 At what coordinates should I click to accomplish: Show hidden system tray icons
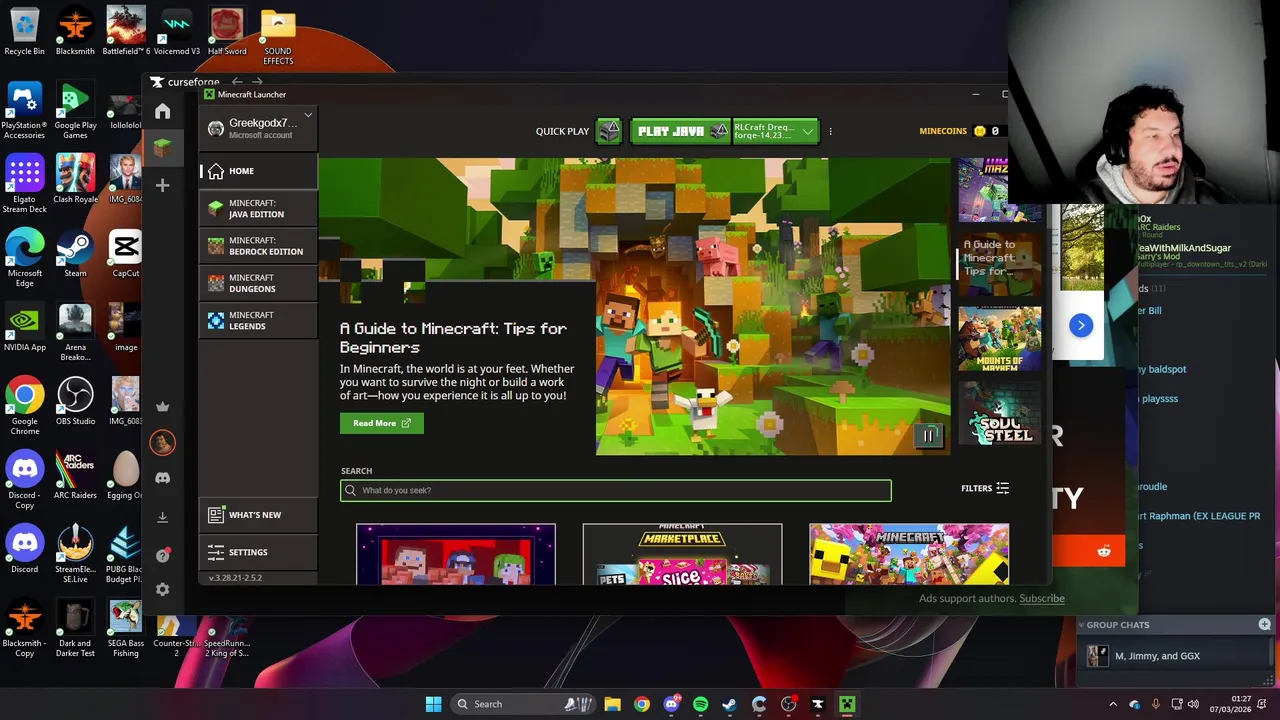tap(1113, 704)
